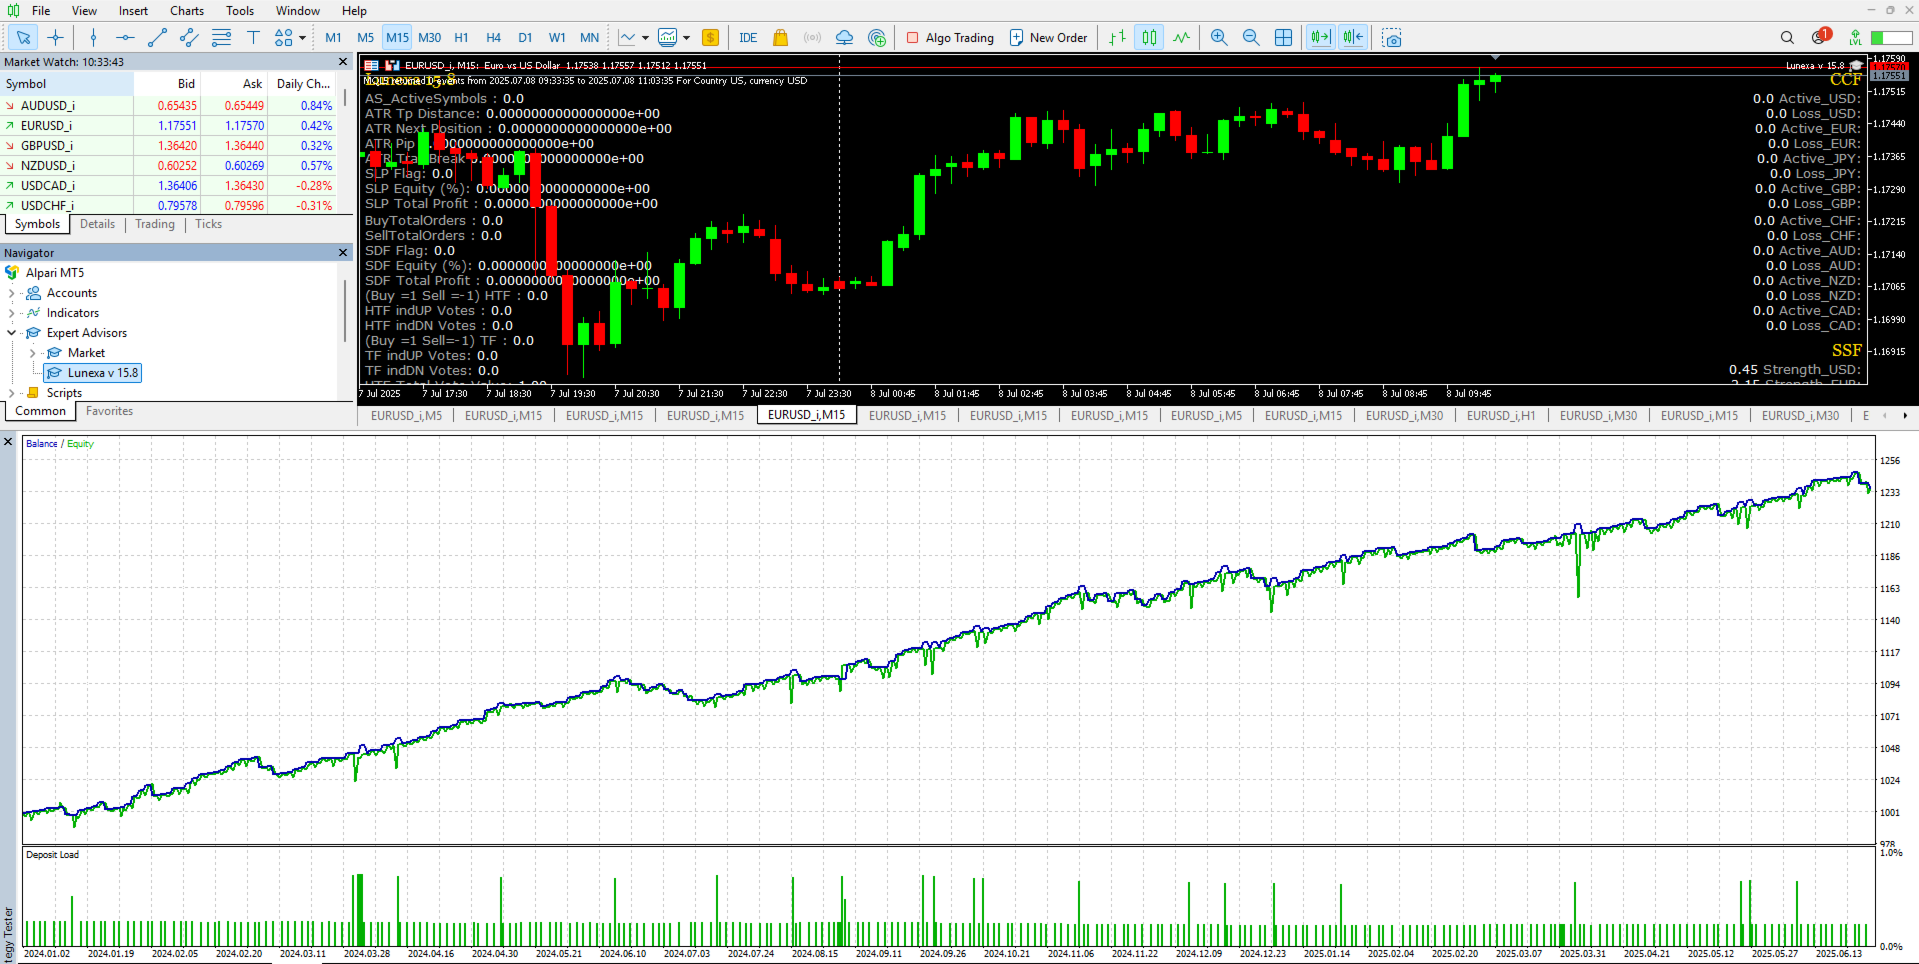Select the horizontal line drawing tool
The width and height of the screenshot is (1919, 964).
click(x=125, y=38)
